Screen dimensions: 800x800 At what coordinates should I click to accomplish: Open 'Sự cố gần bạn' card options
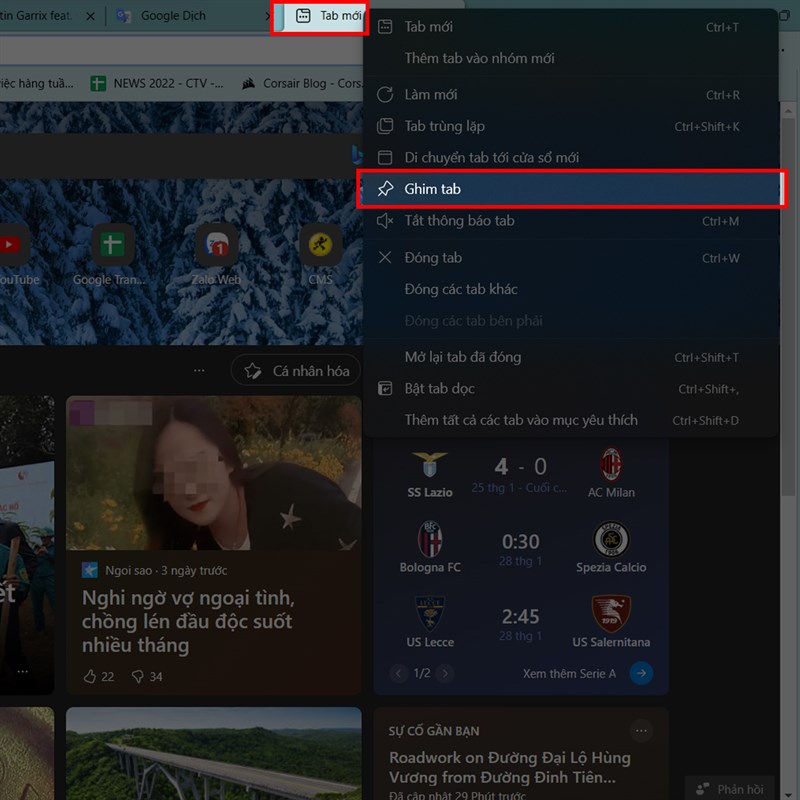coord(641,731)
